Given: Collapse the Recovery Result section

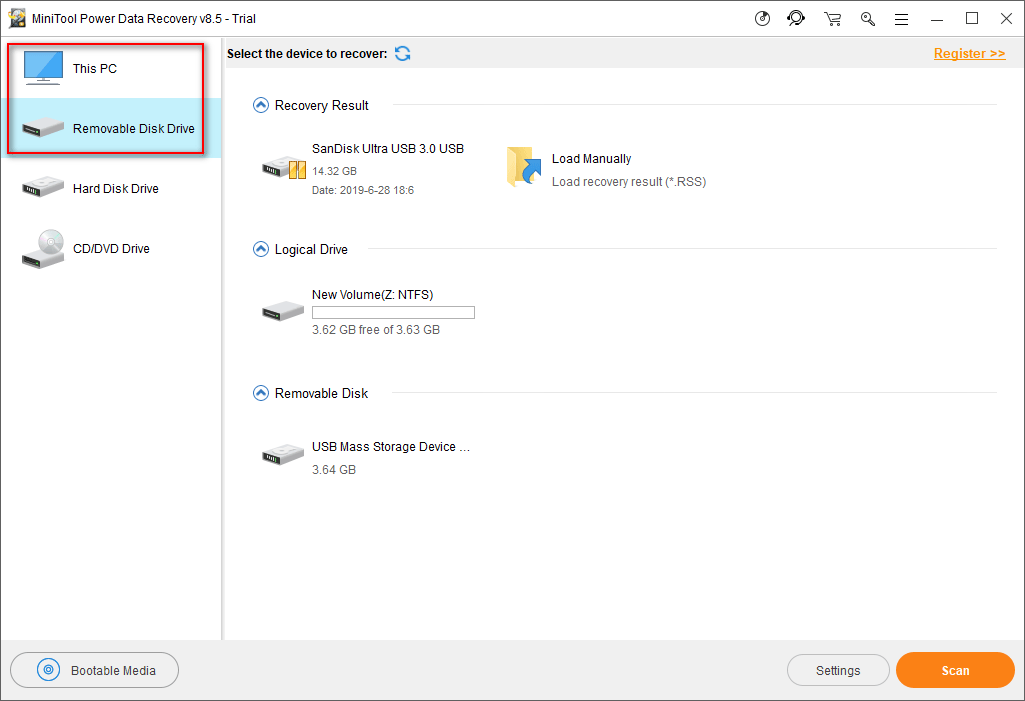Looking at the screenshot, I should (261, 105).
